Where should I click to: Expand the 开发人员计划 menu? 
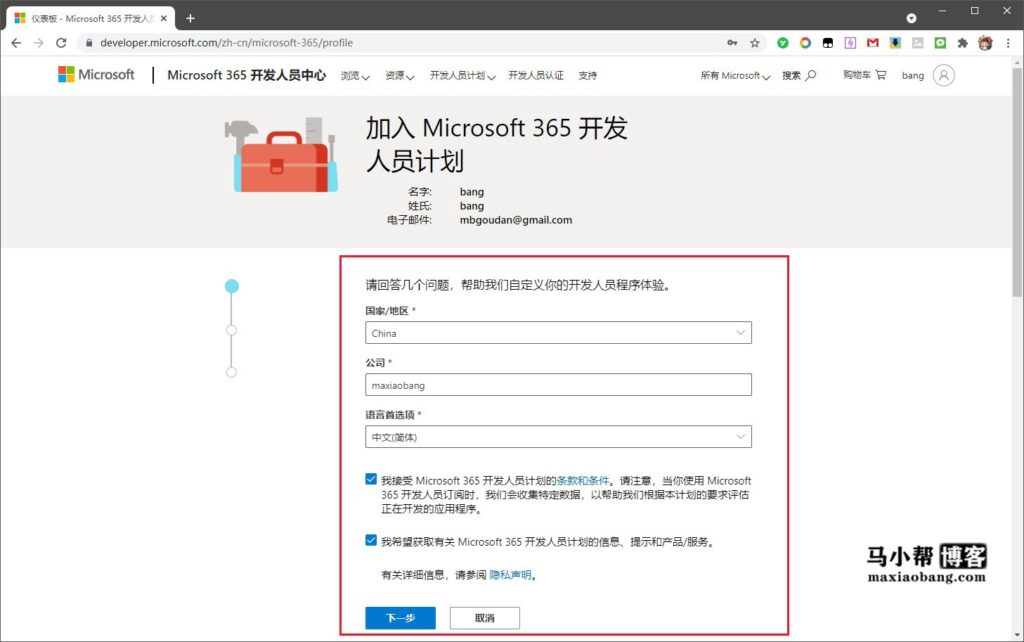462,75
